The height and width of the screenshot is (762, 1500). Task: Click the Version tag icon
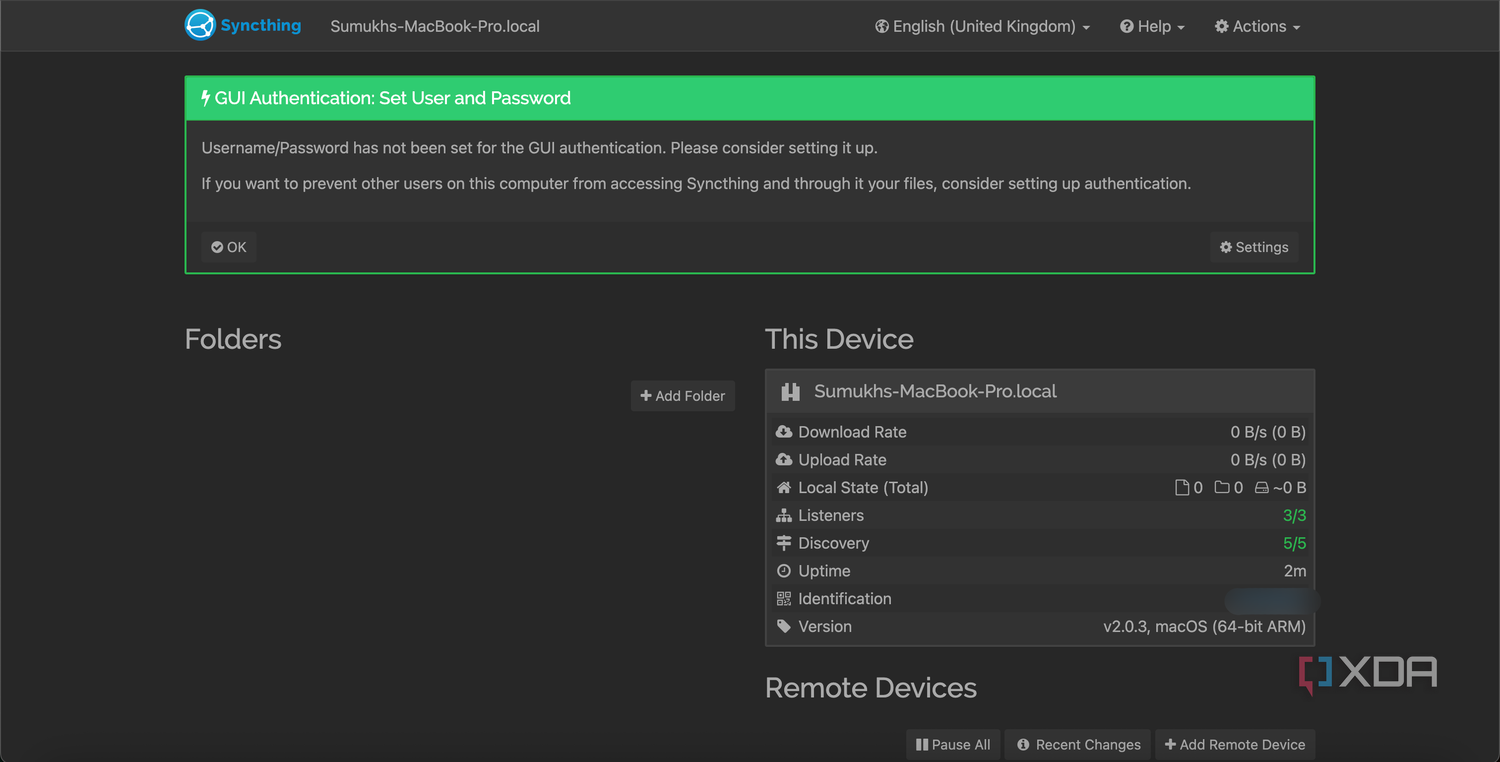784,627
